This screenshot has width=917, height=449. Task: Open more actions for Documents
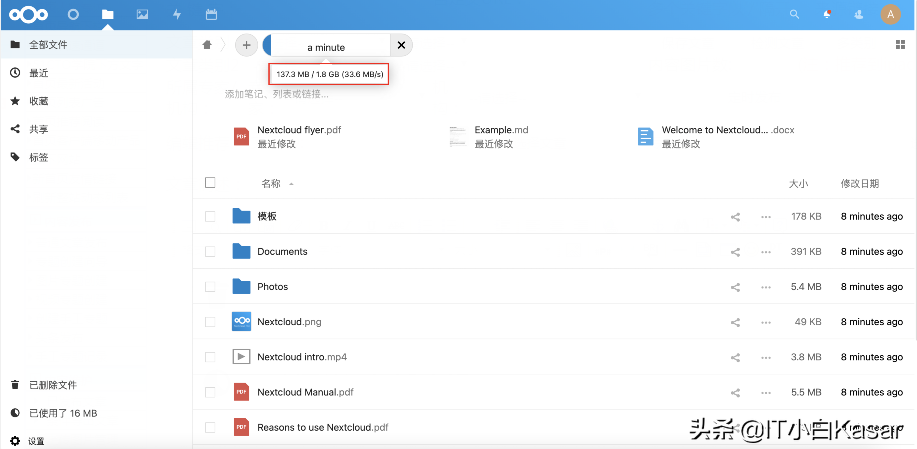point(766,252)
